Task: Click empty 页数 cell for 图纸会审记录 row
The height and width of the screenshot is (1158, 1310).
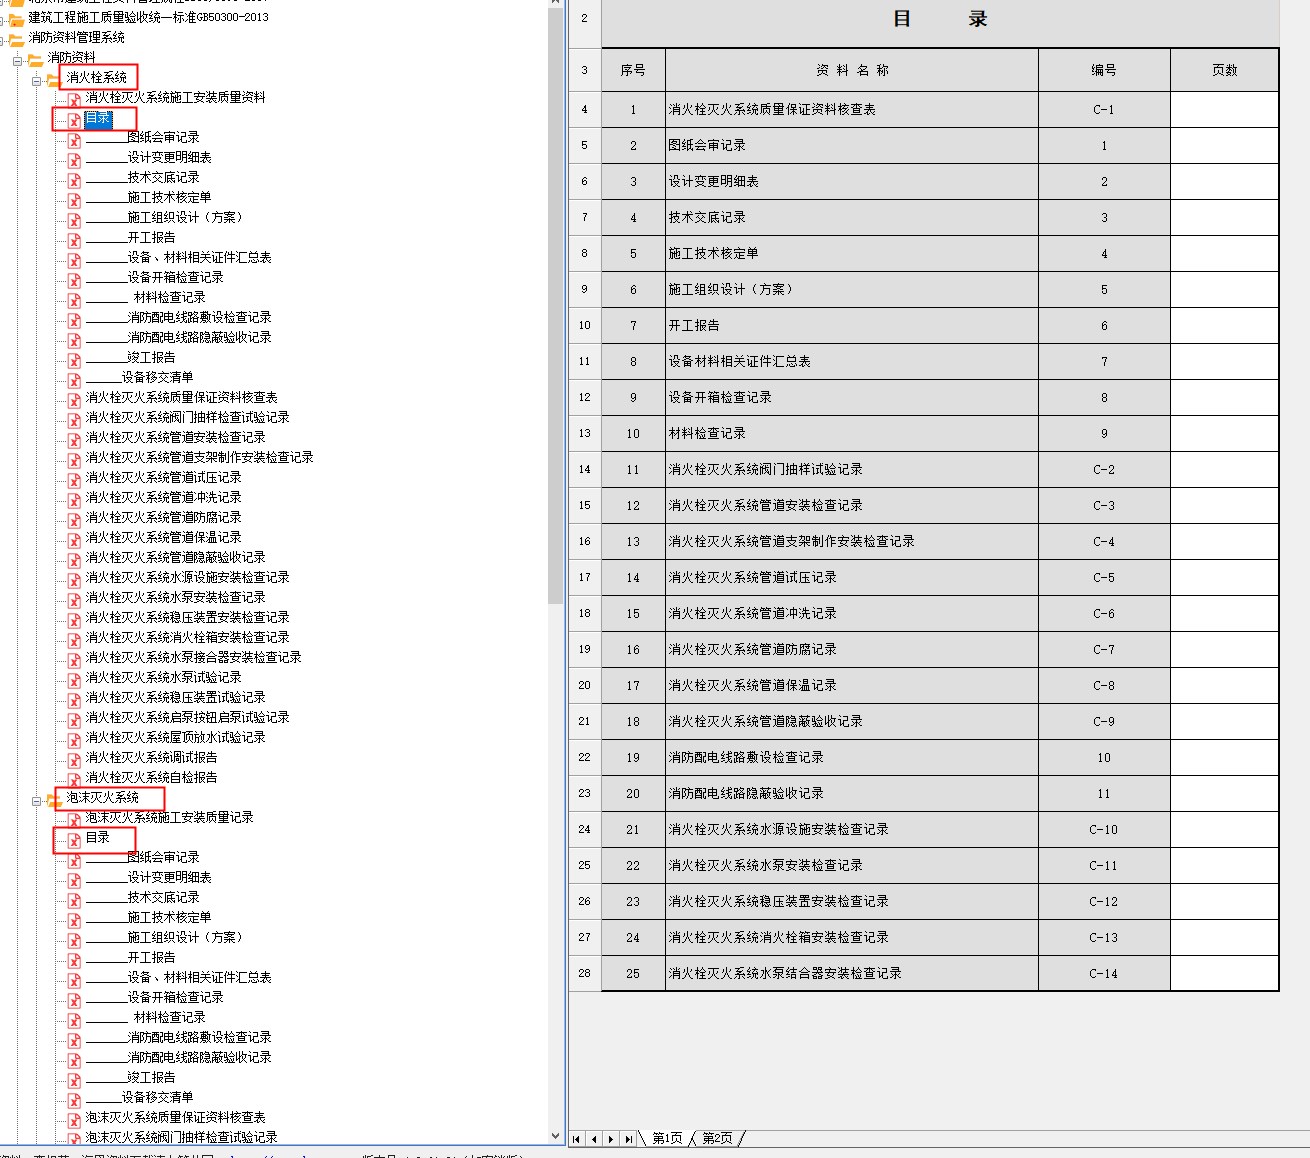Action: pyautogui.click(x=1224, y=146)
